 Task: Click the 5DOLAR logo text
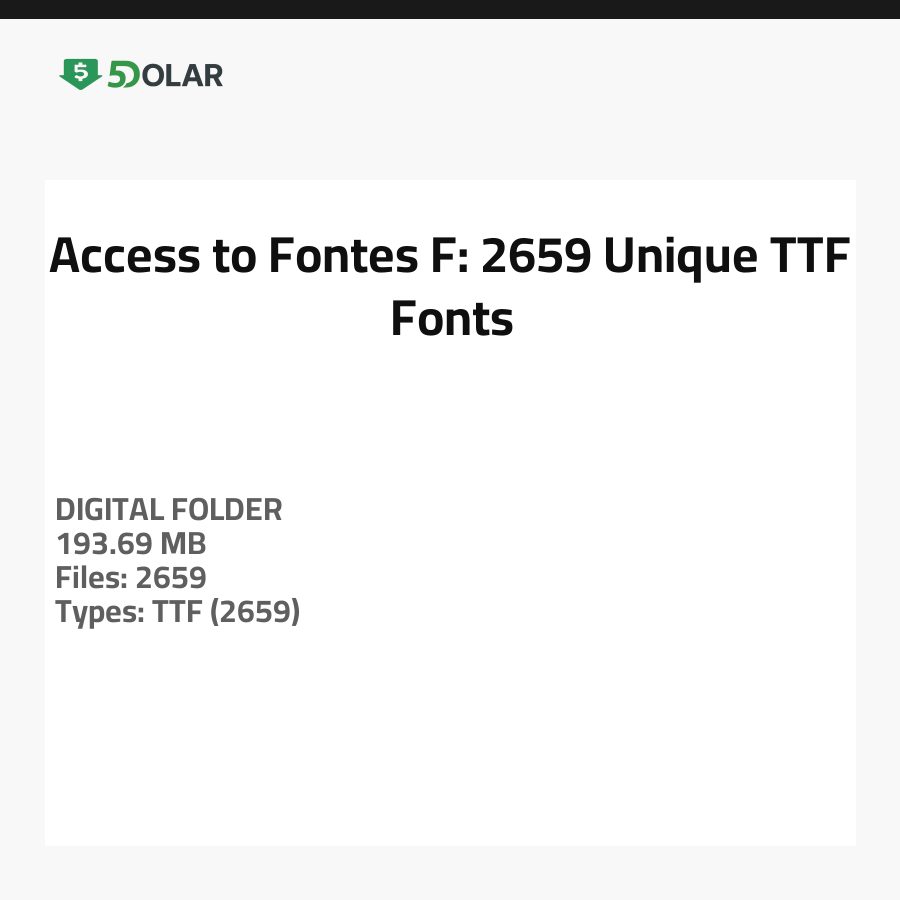click(x=165, y=75)
